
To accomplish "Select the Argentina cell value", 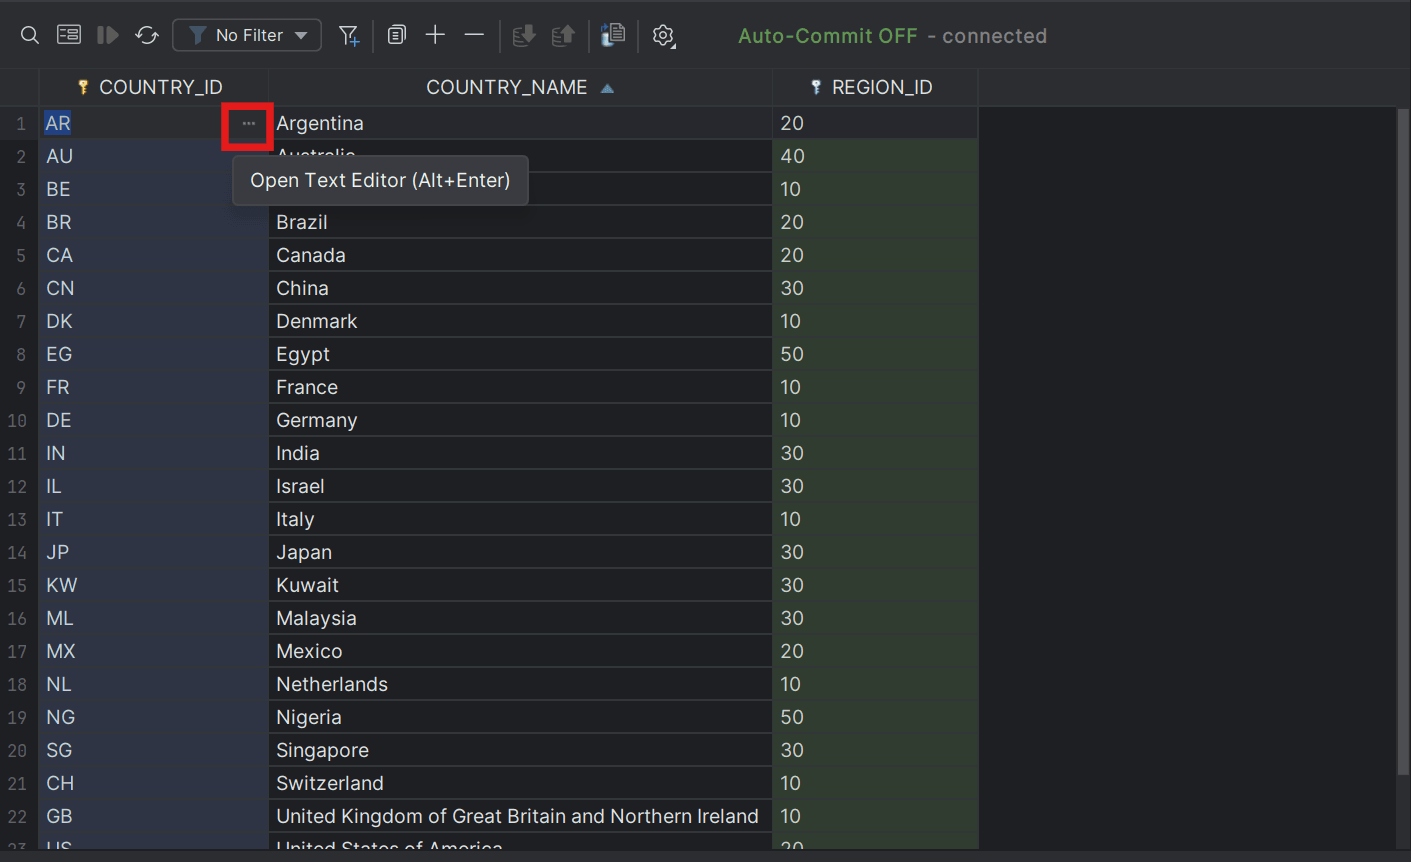I will coord(320,123).
